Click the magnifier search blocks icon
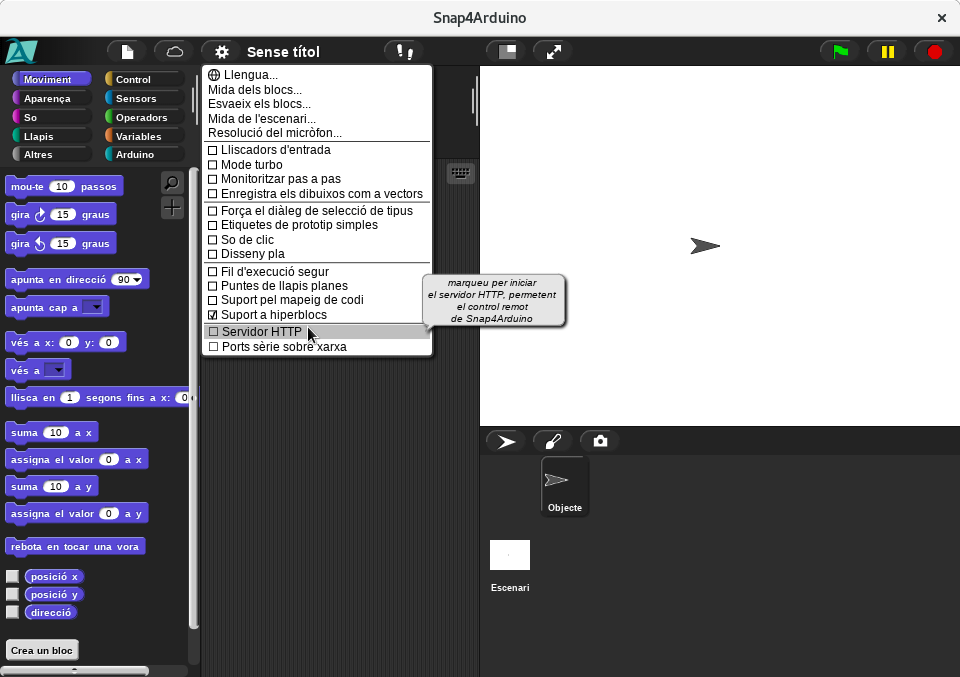960x677 pixels. click(172, 182)
